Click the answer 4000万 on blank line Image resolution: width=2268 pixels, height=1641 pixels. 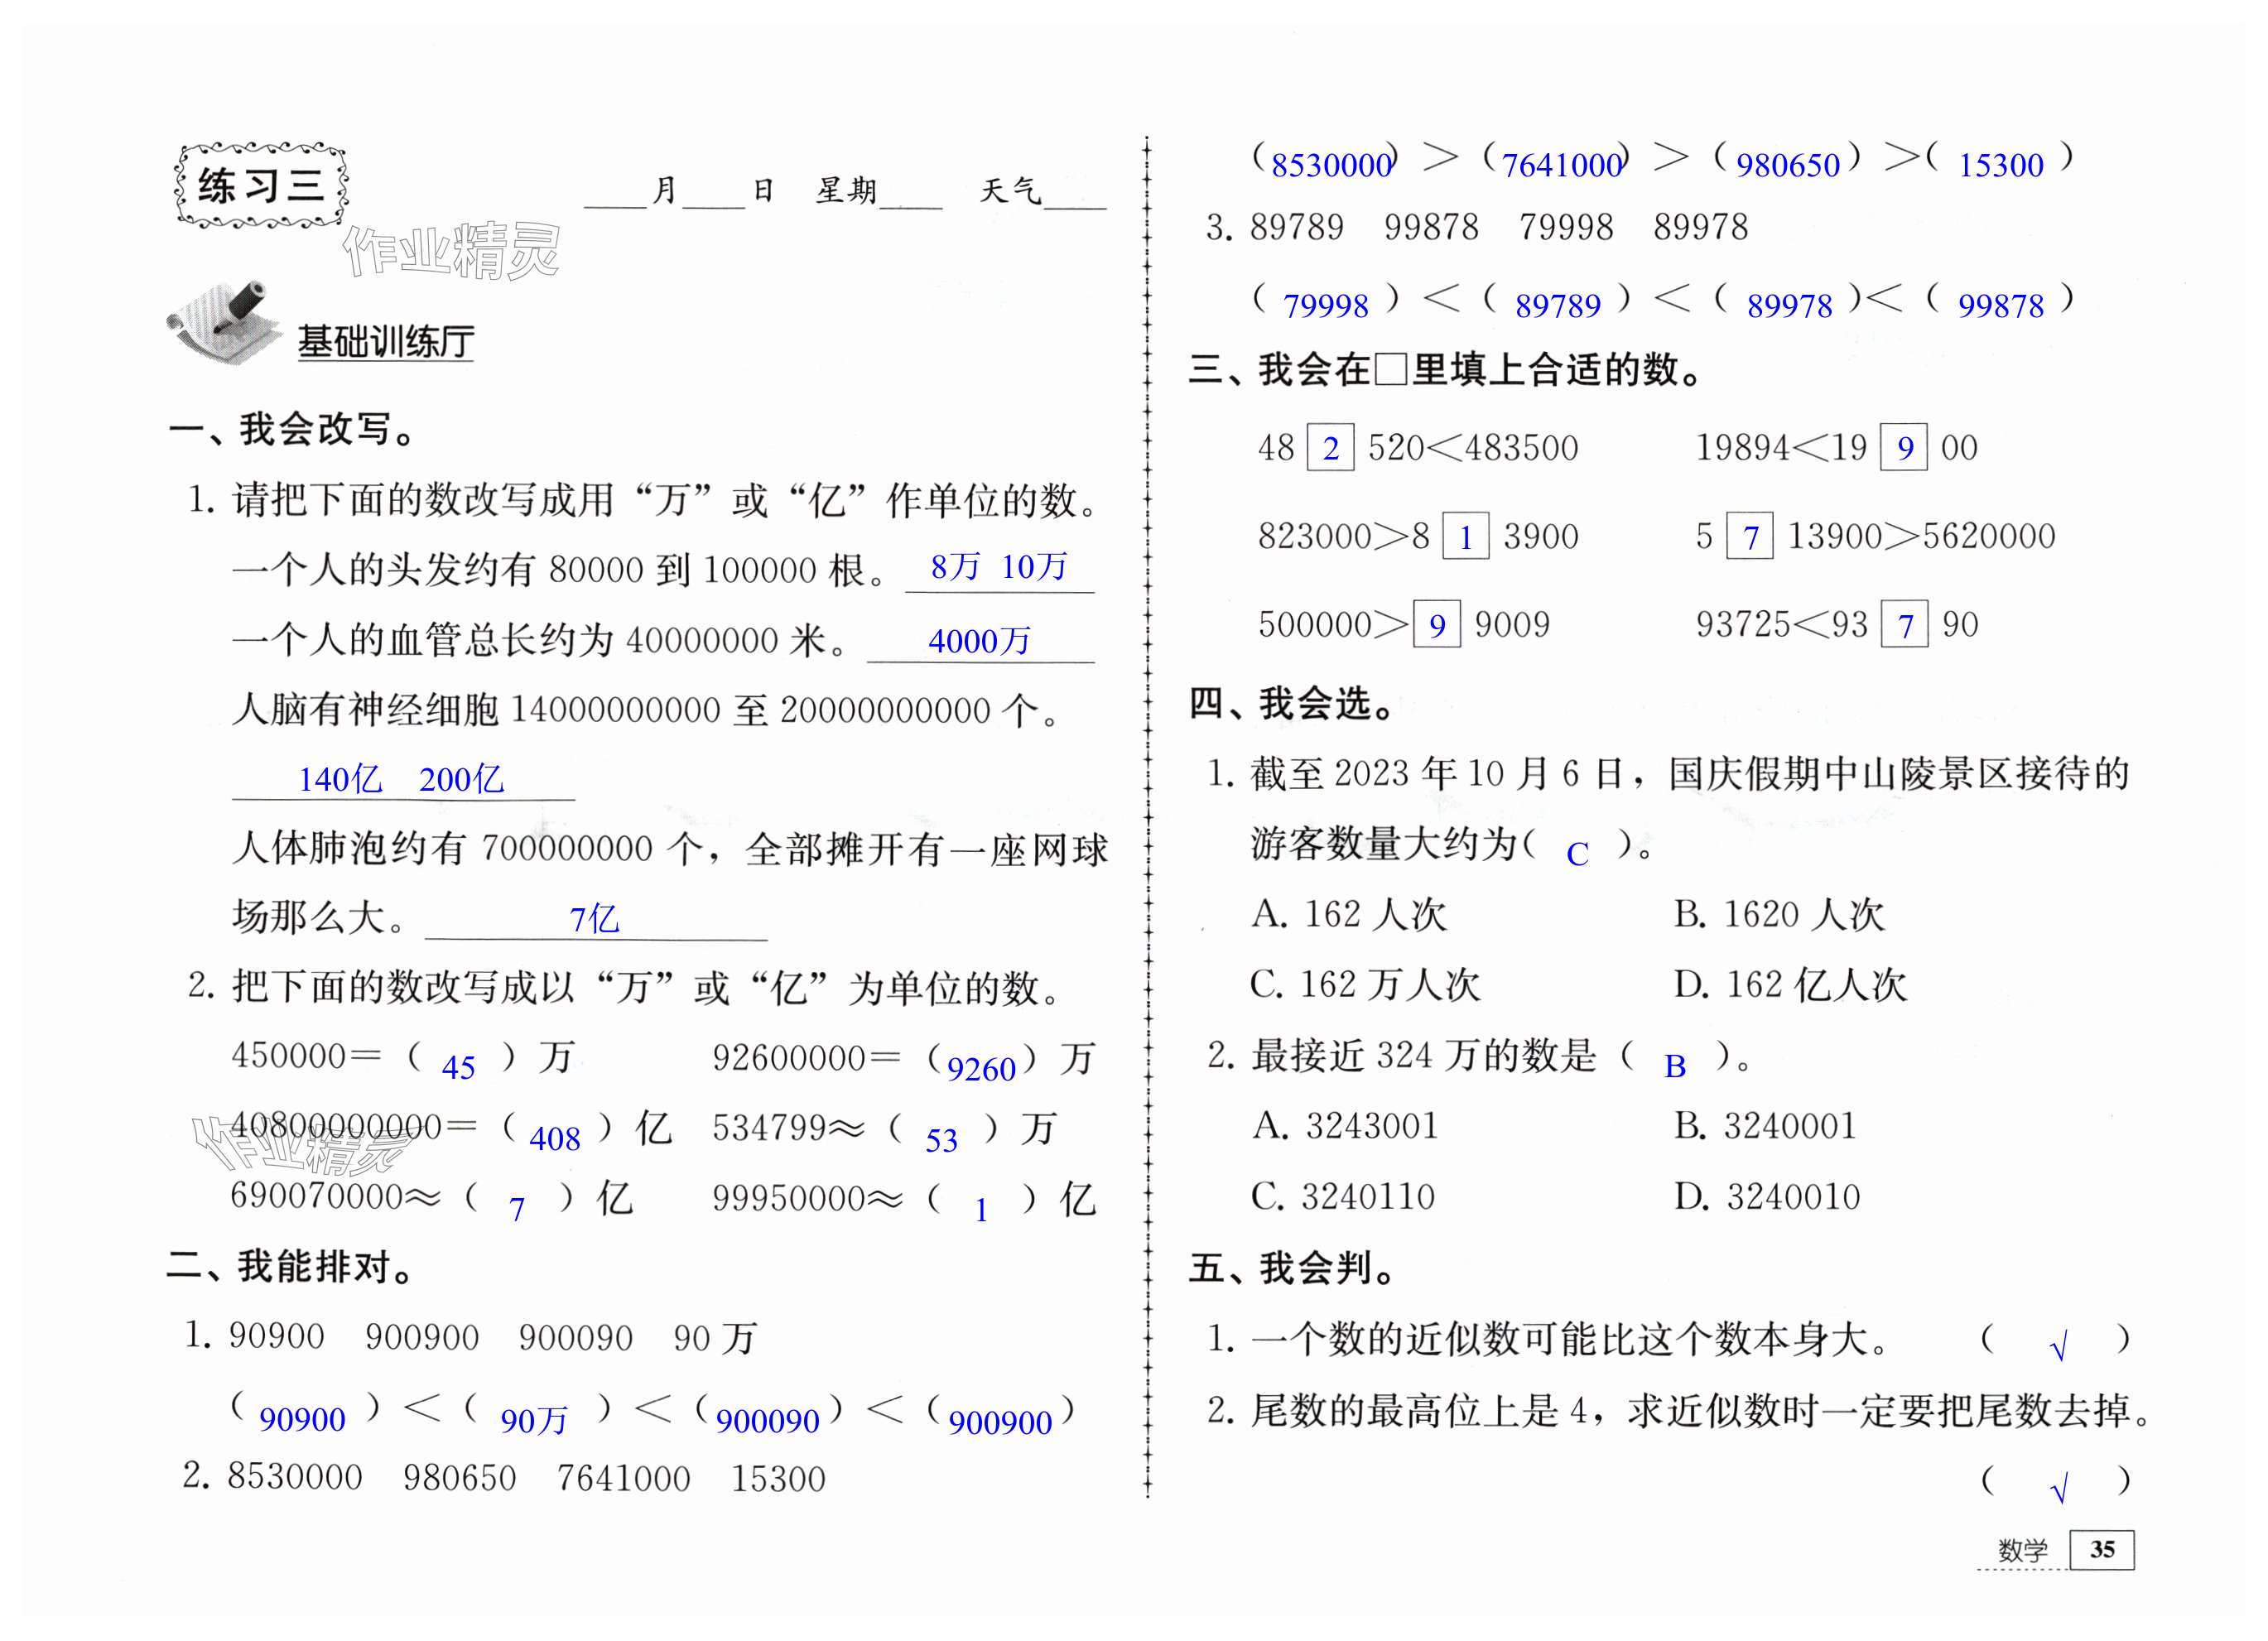pyautogui.click(x=978, y=641)
